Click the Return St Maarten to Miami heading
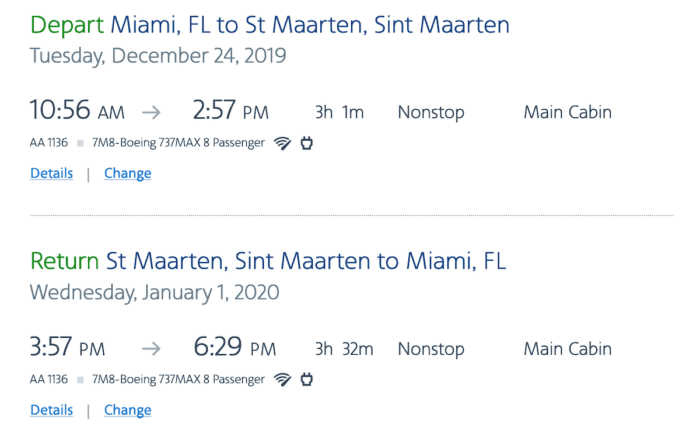 point(268,262)
